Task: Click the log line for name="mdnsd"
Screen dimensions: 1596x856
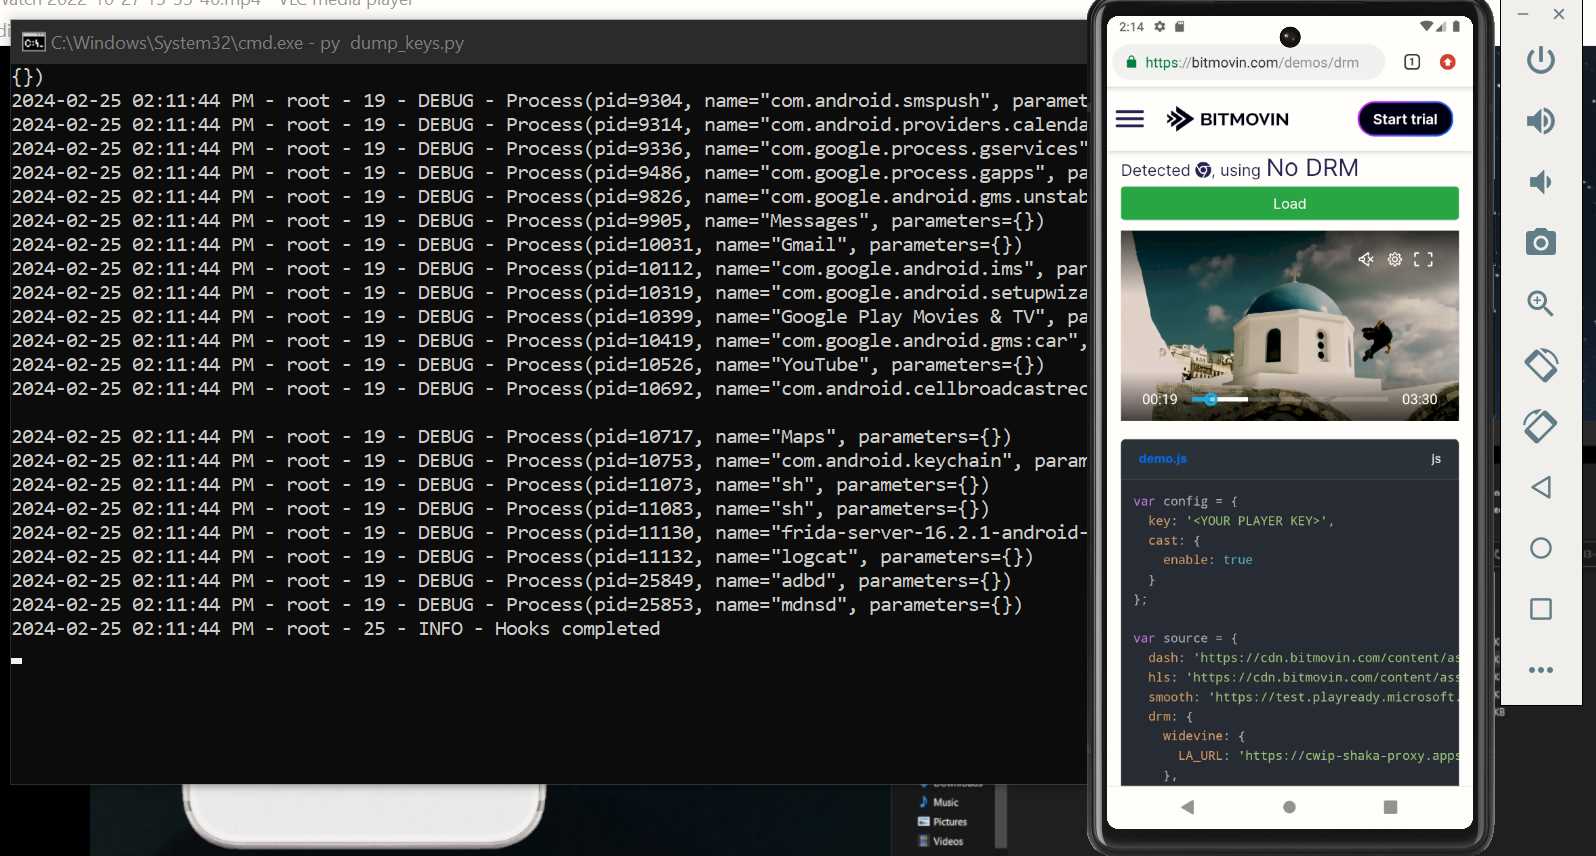Action: point(517,605)
